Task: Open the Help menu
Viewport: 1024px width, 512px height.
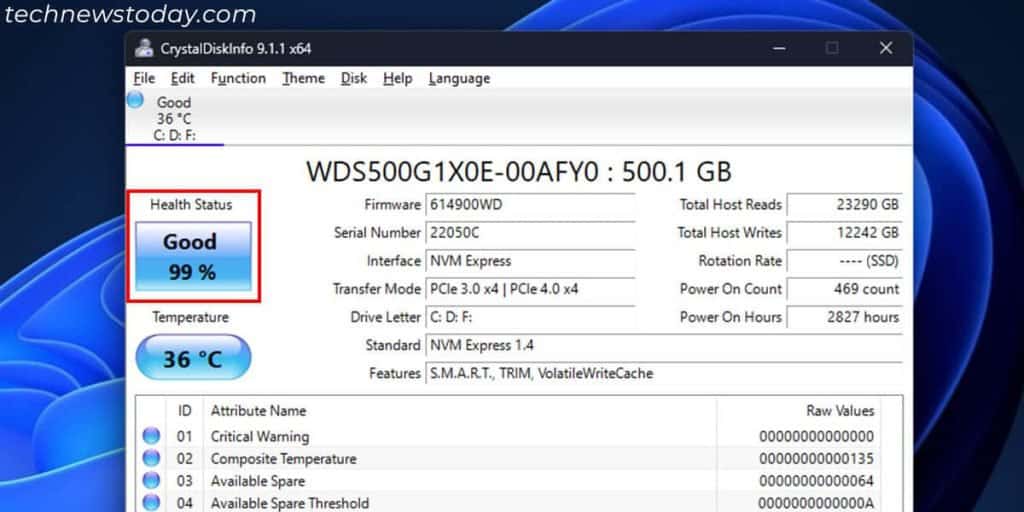Action: click(397, 78)
